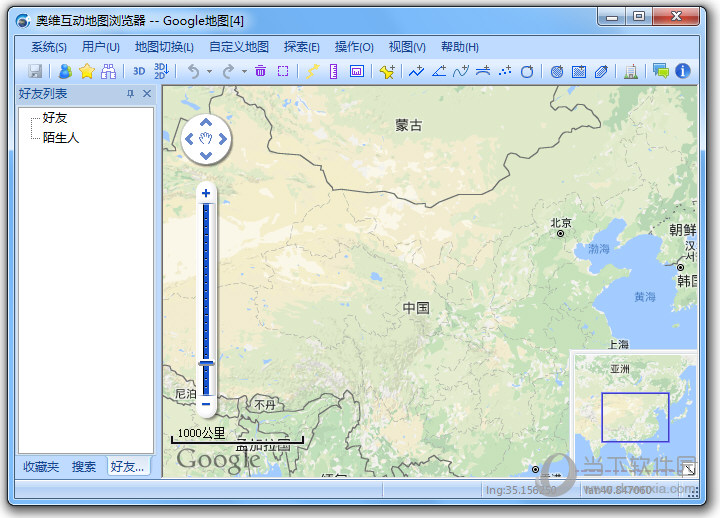Image resolution: width=720 pixels, height=518 pixels.
Task: Pin the 好友列表 panel
Action: coord(130,94)
